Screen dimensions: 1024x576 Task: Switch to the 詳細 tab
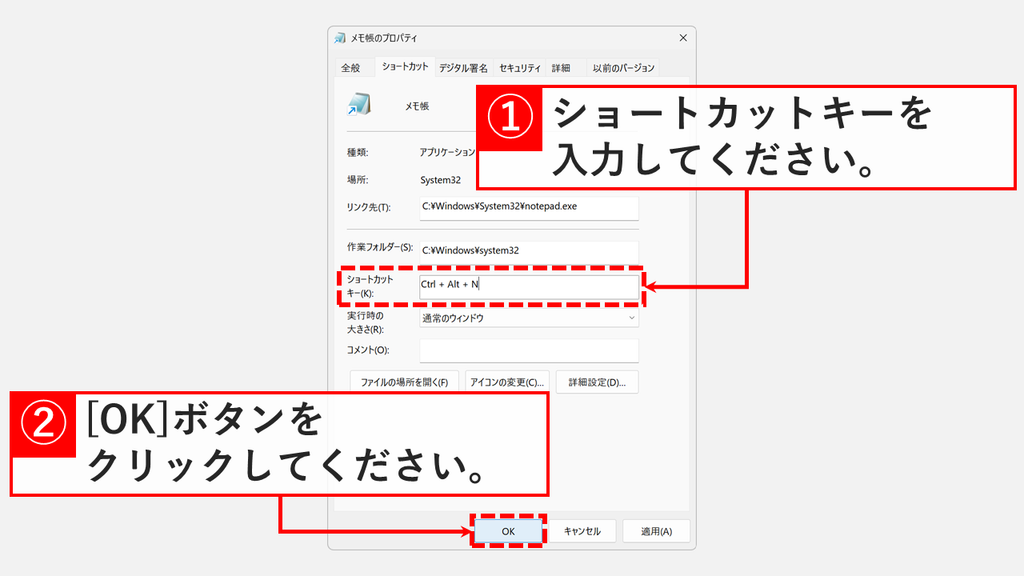click(x=561, y=68)
